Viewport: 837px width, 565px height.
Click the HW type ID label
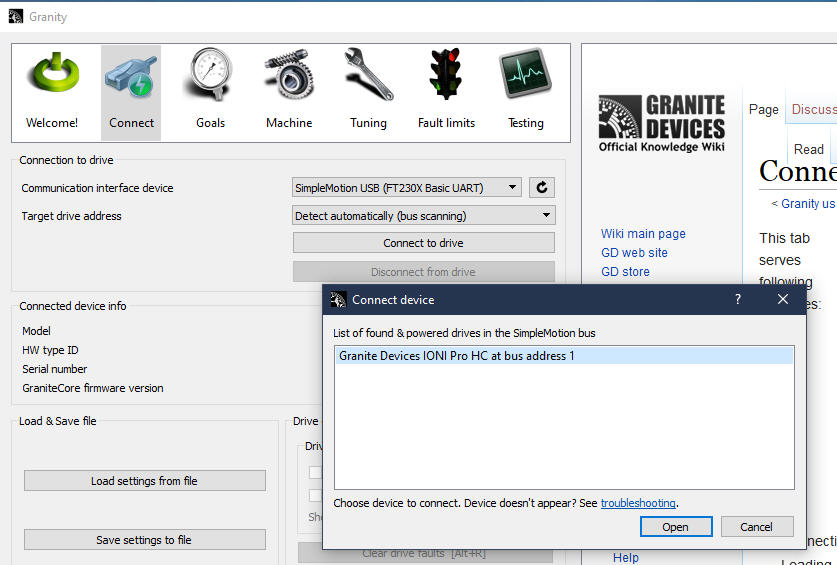[x=50, y=350]
